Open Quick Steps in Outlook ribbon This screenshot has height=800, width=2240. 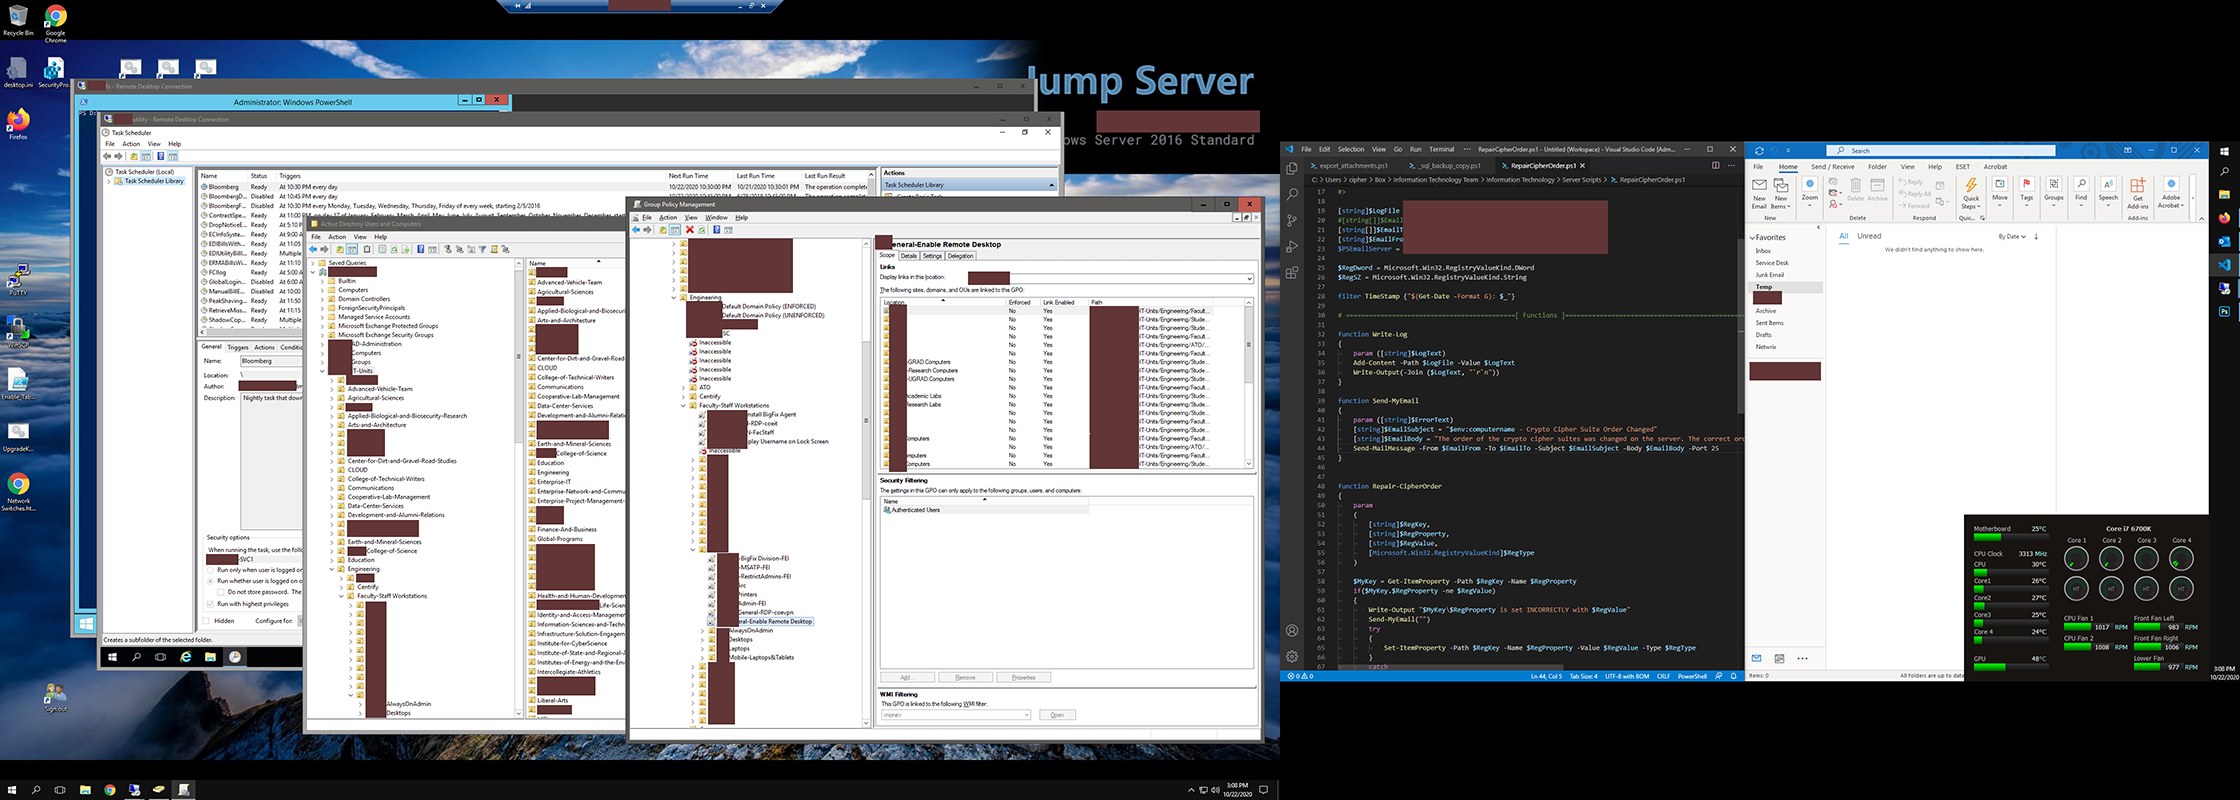[1971, 193]
